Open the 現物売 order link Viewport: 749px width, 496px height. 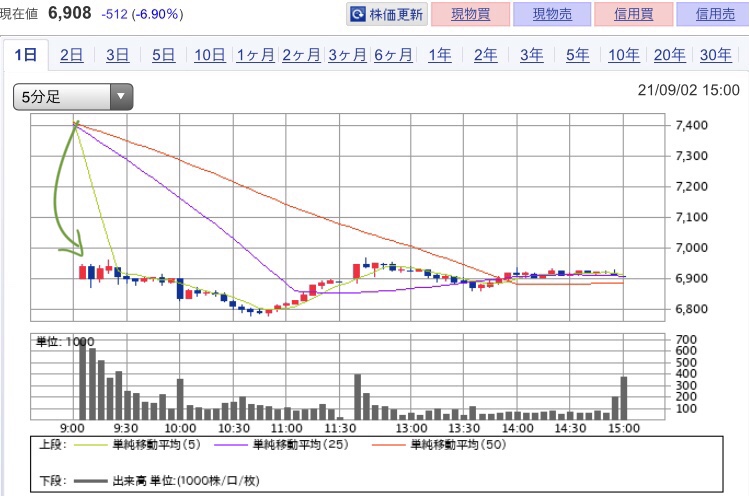pyautogui.click(x=552, y=14)
